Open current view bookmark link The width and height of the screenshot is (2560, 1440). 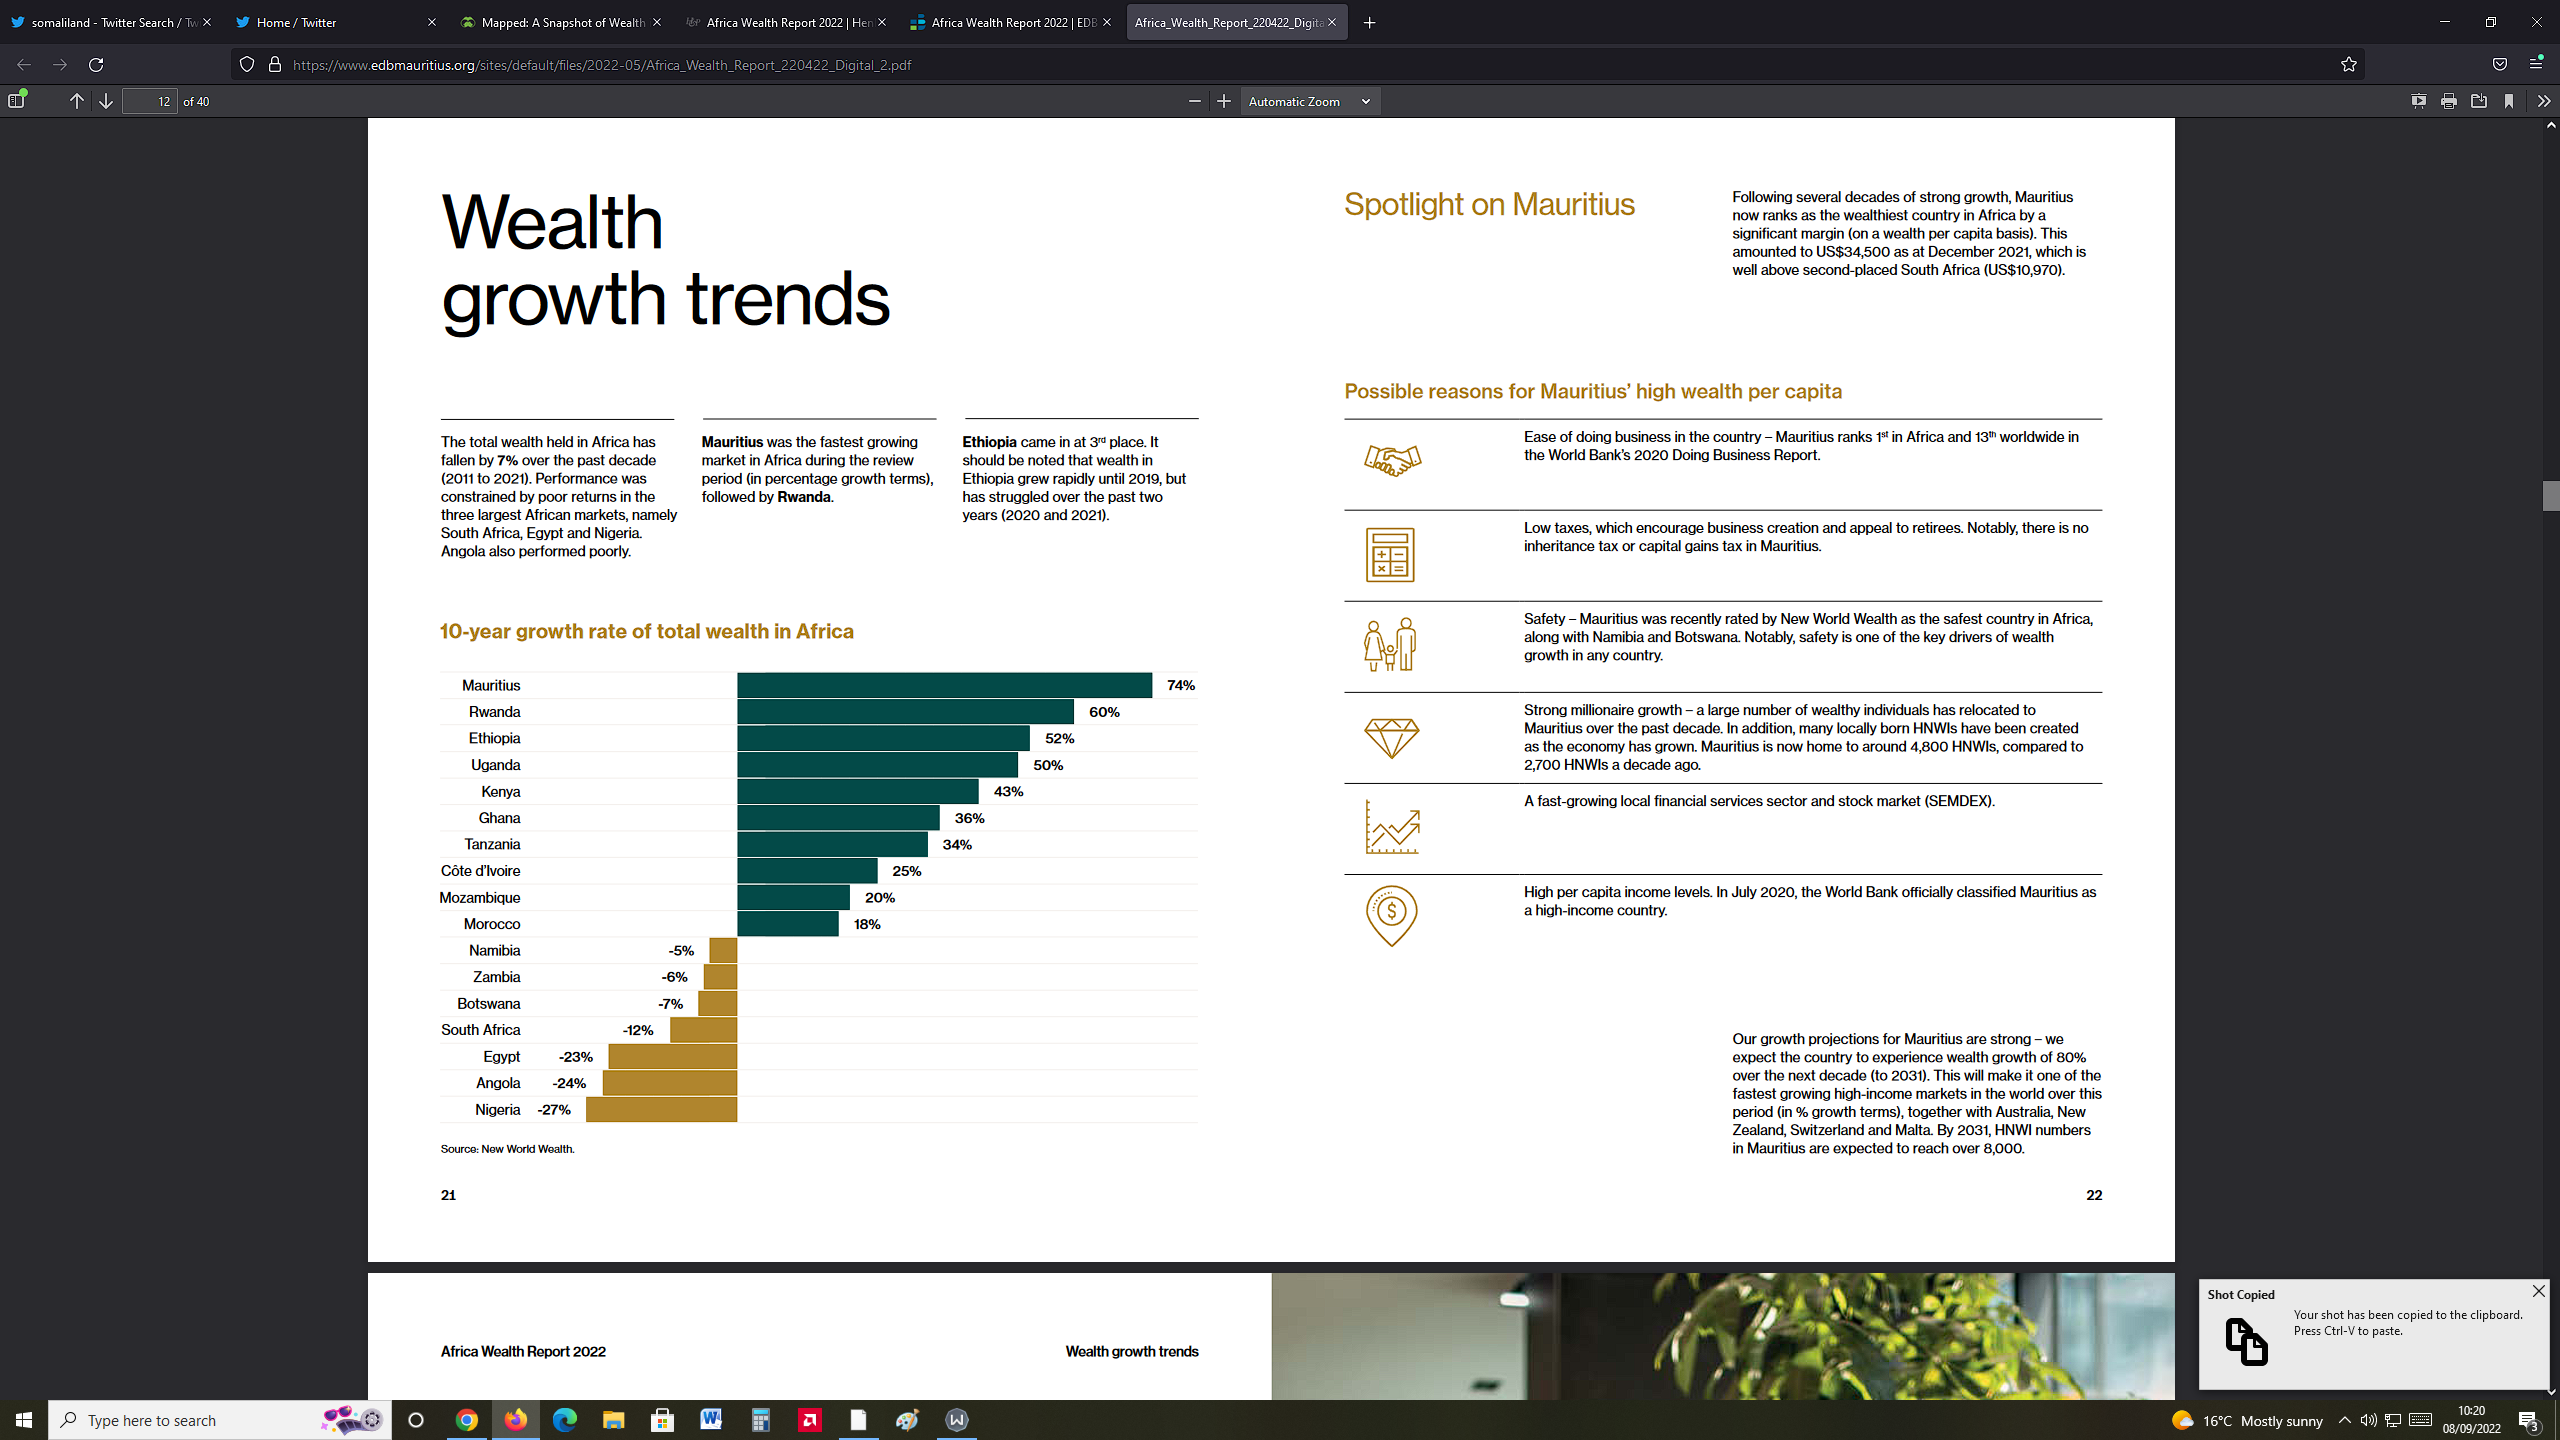(2509, 101)
